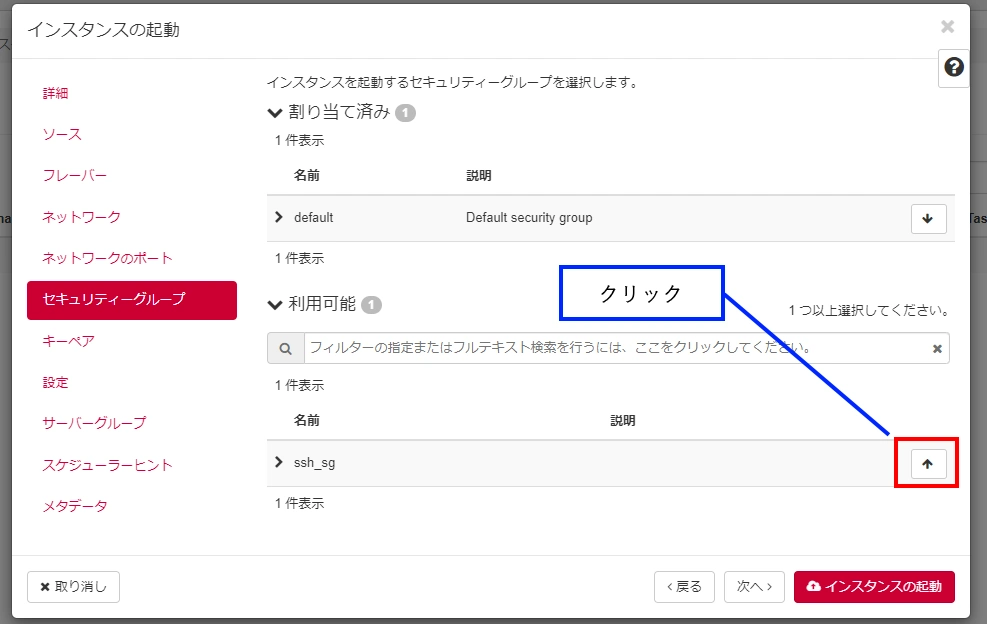Image resolution: width=987 pixels, height=624 pixels.
Task: Open the キーペア tab
Action: point(69,341)
